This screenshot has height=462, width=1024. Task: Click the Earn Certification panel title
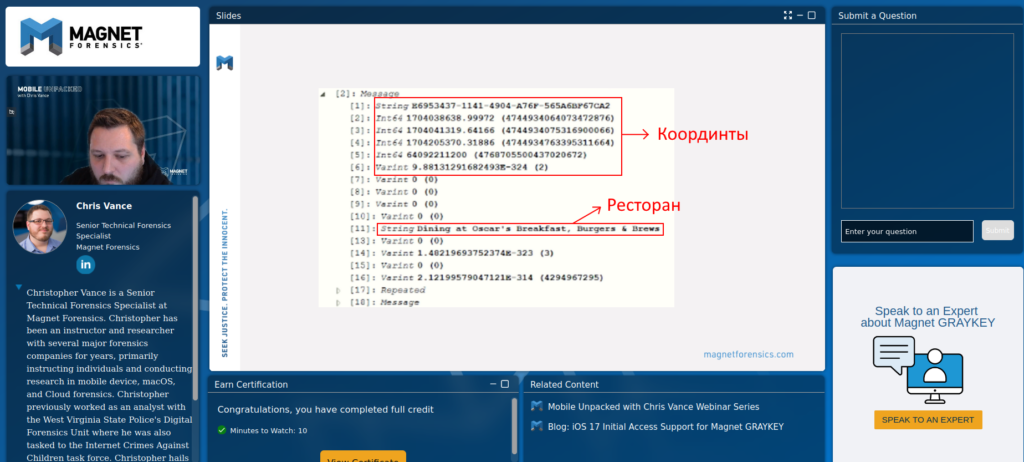(x=251, y=384)
